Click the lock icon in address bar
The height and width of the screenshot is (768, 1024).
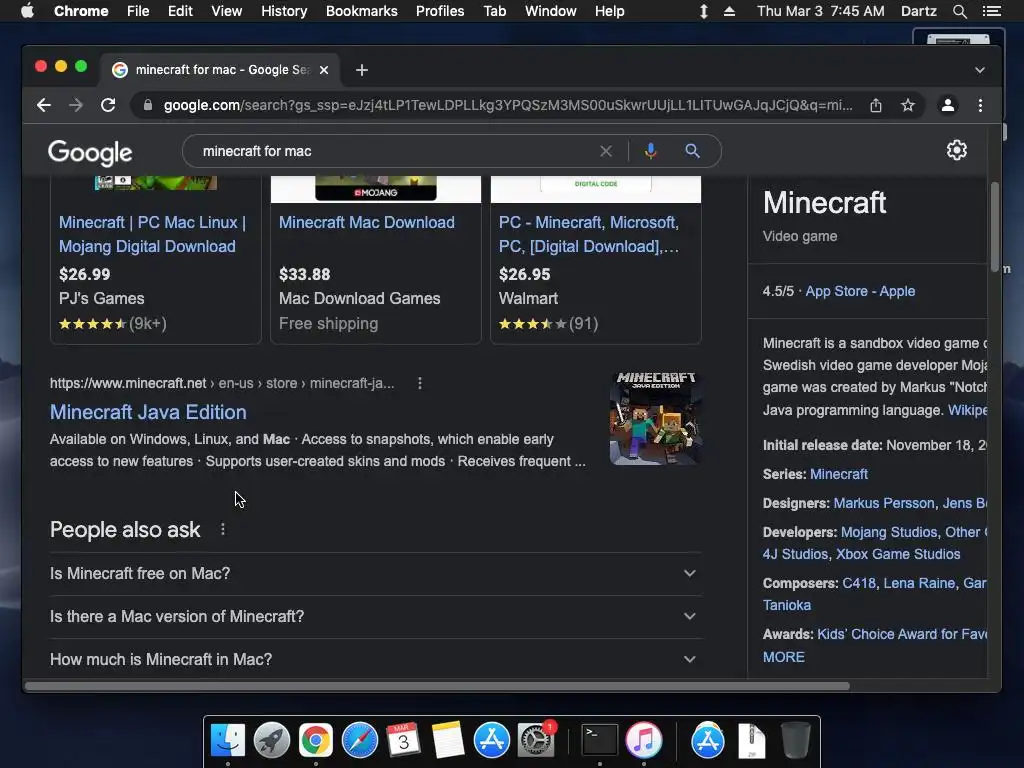pyautogui.click(x=148, y=105)
